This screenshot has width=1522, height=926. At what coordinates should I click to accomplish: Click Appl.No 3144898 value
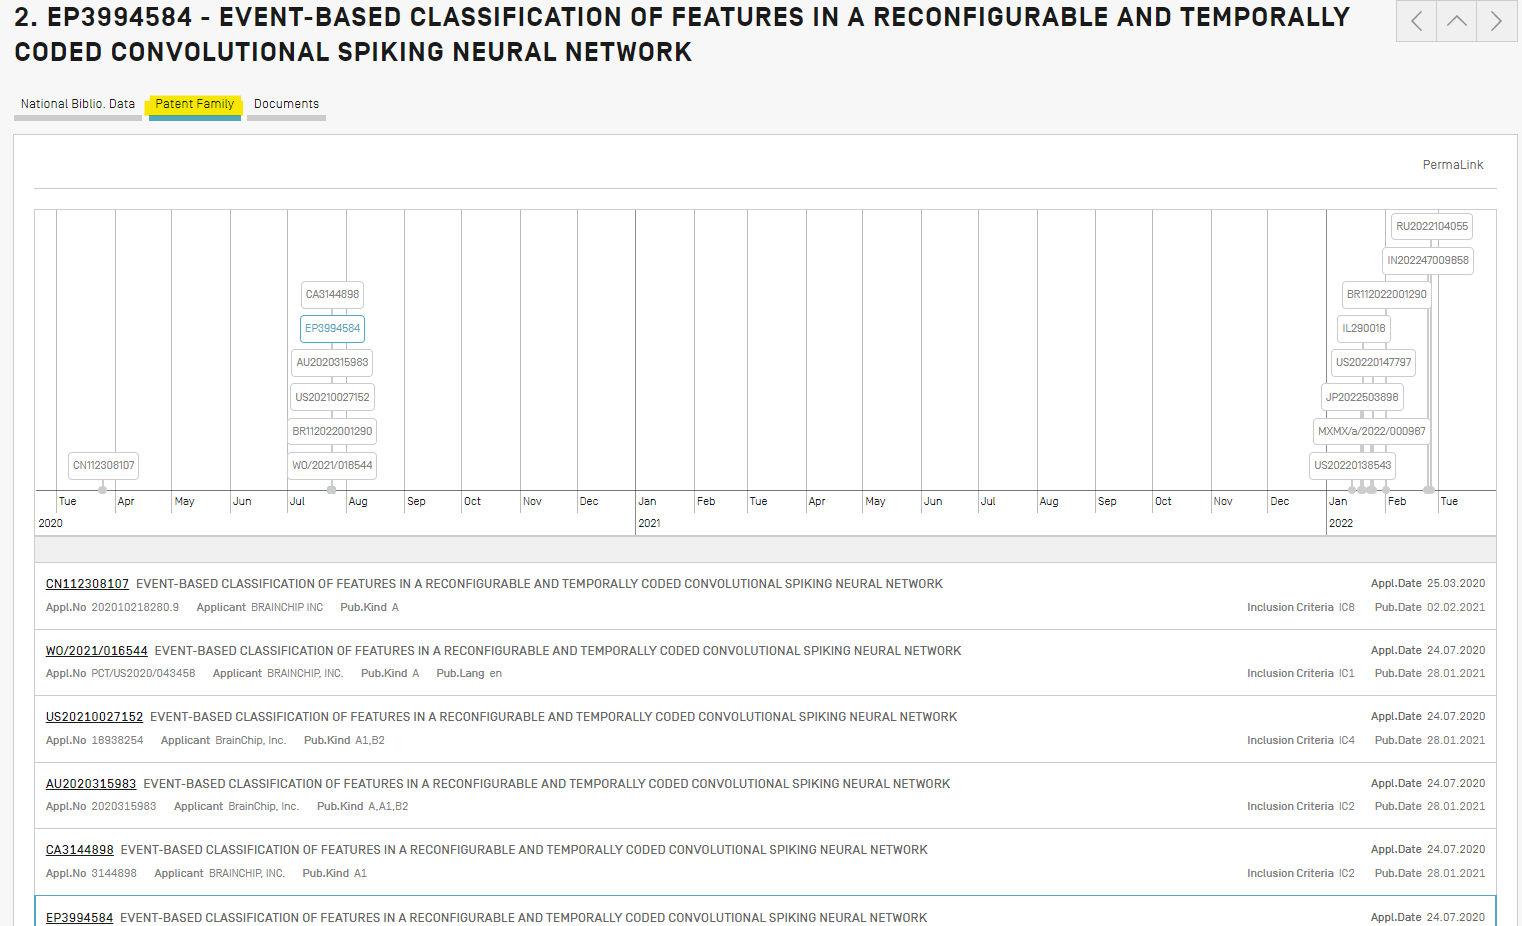click(x=114, y=874)
